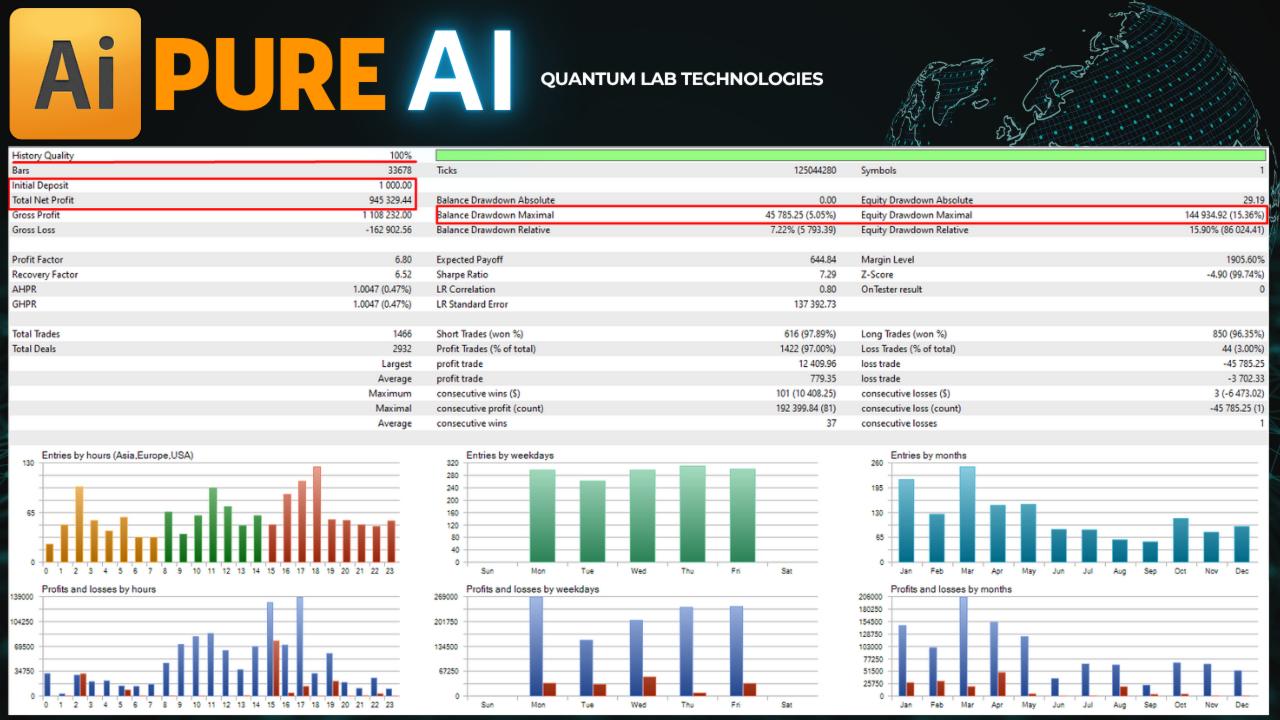Click the red Apr loss bar in months chart
The width and height of the screenshot is (1280, 720).
[x=1002, y=684]
